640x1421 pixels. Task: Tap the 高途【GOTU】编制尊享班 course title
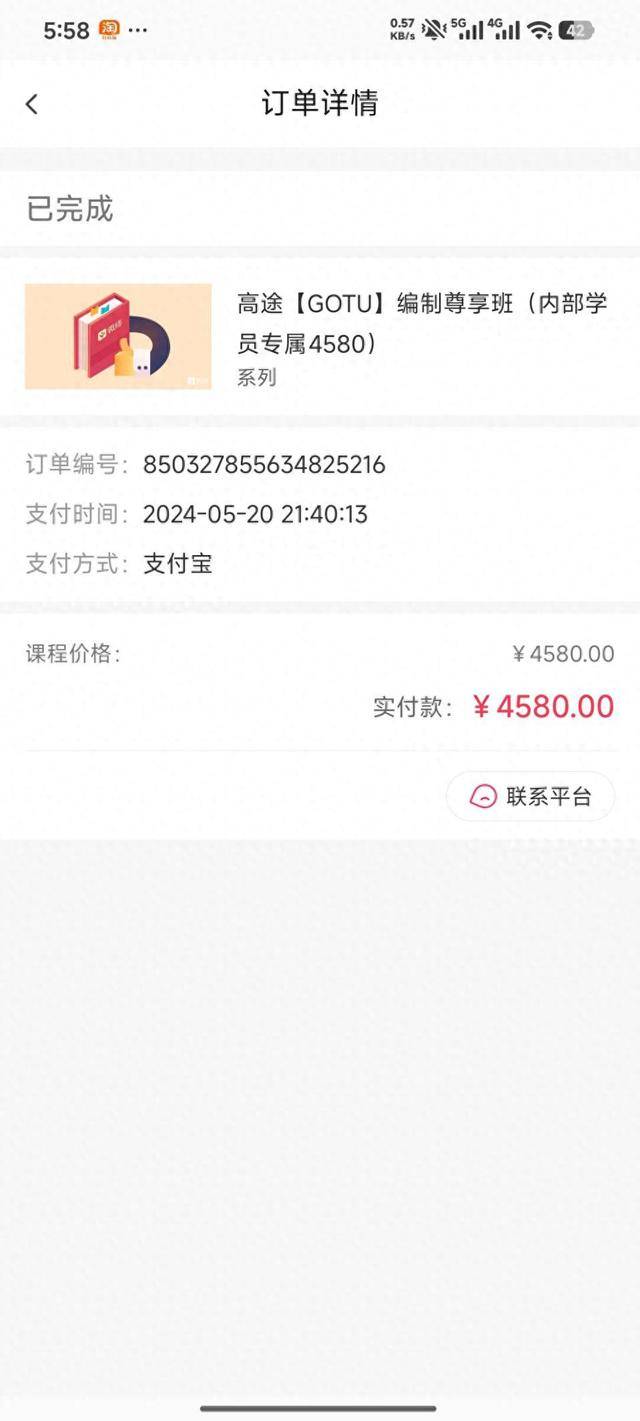coord(421,323)
